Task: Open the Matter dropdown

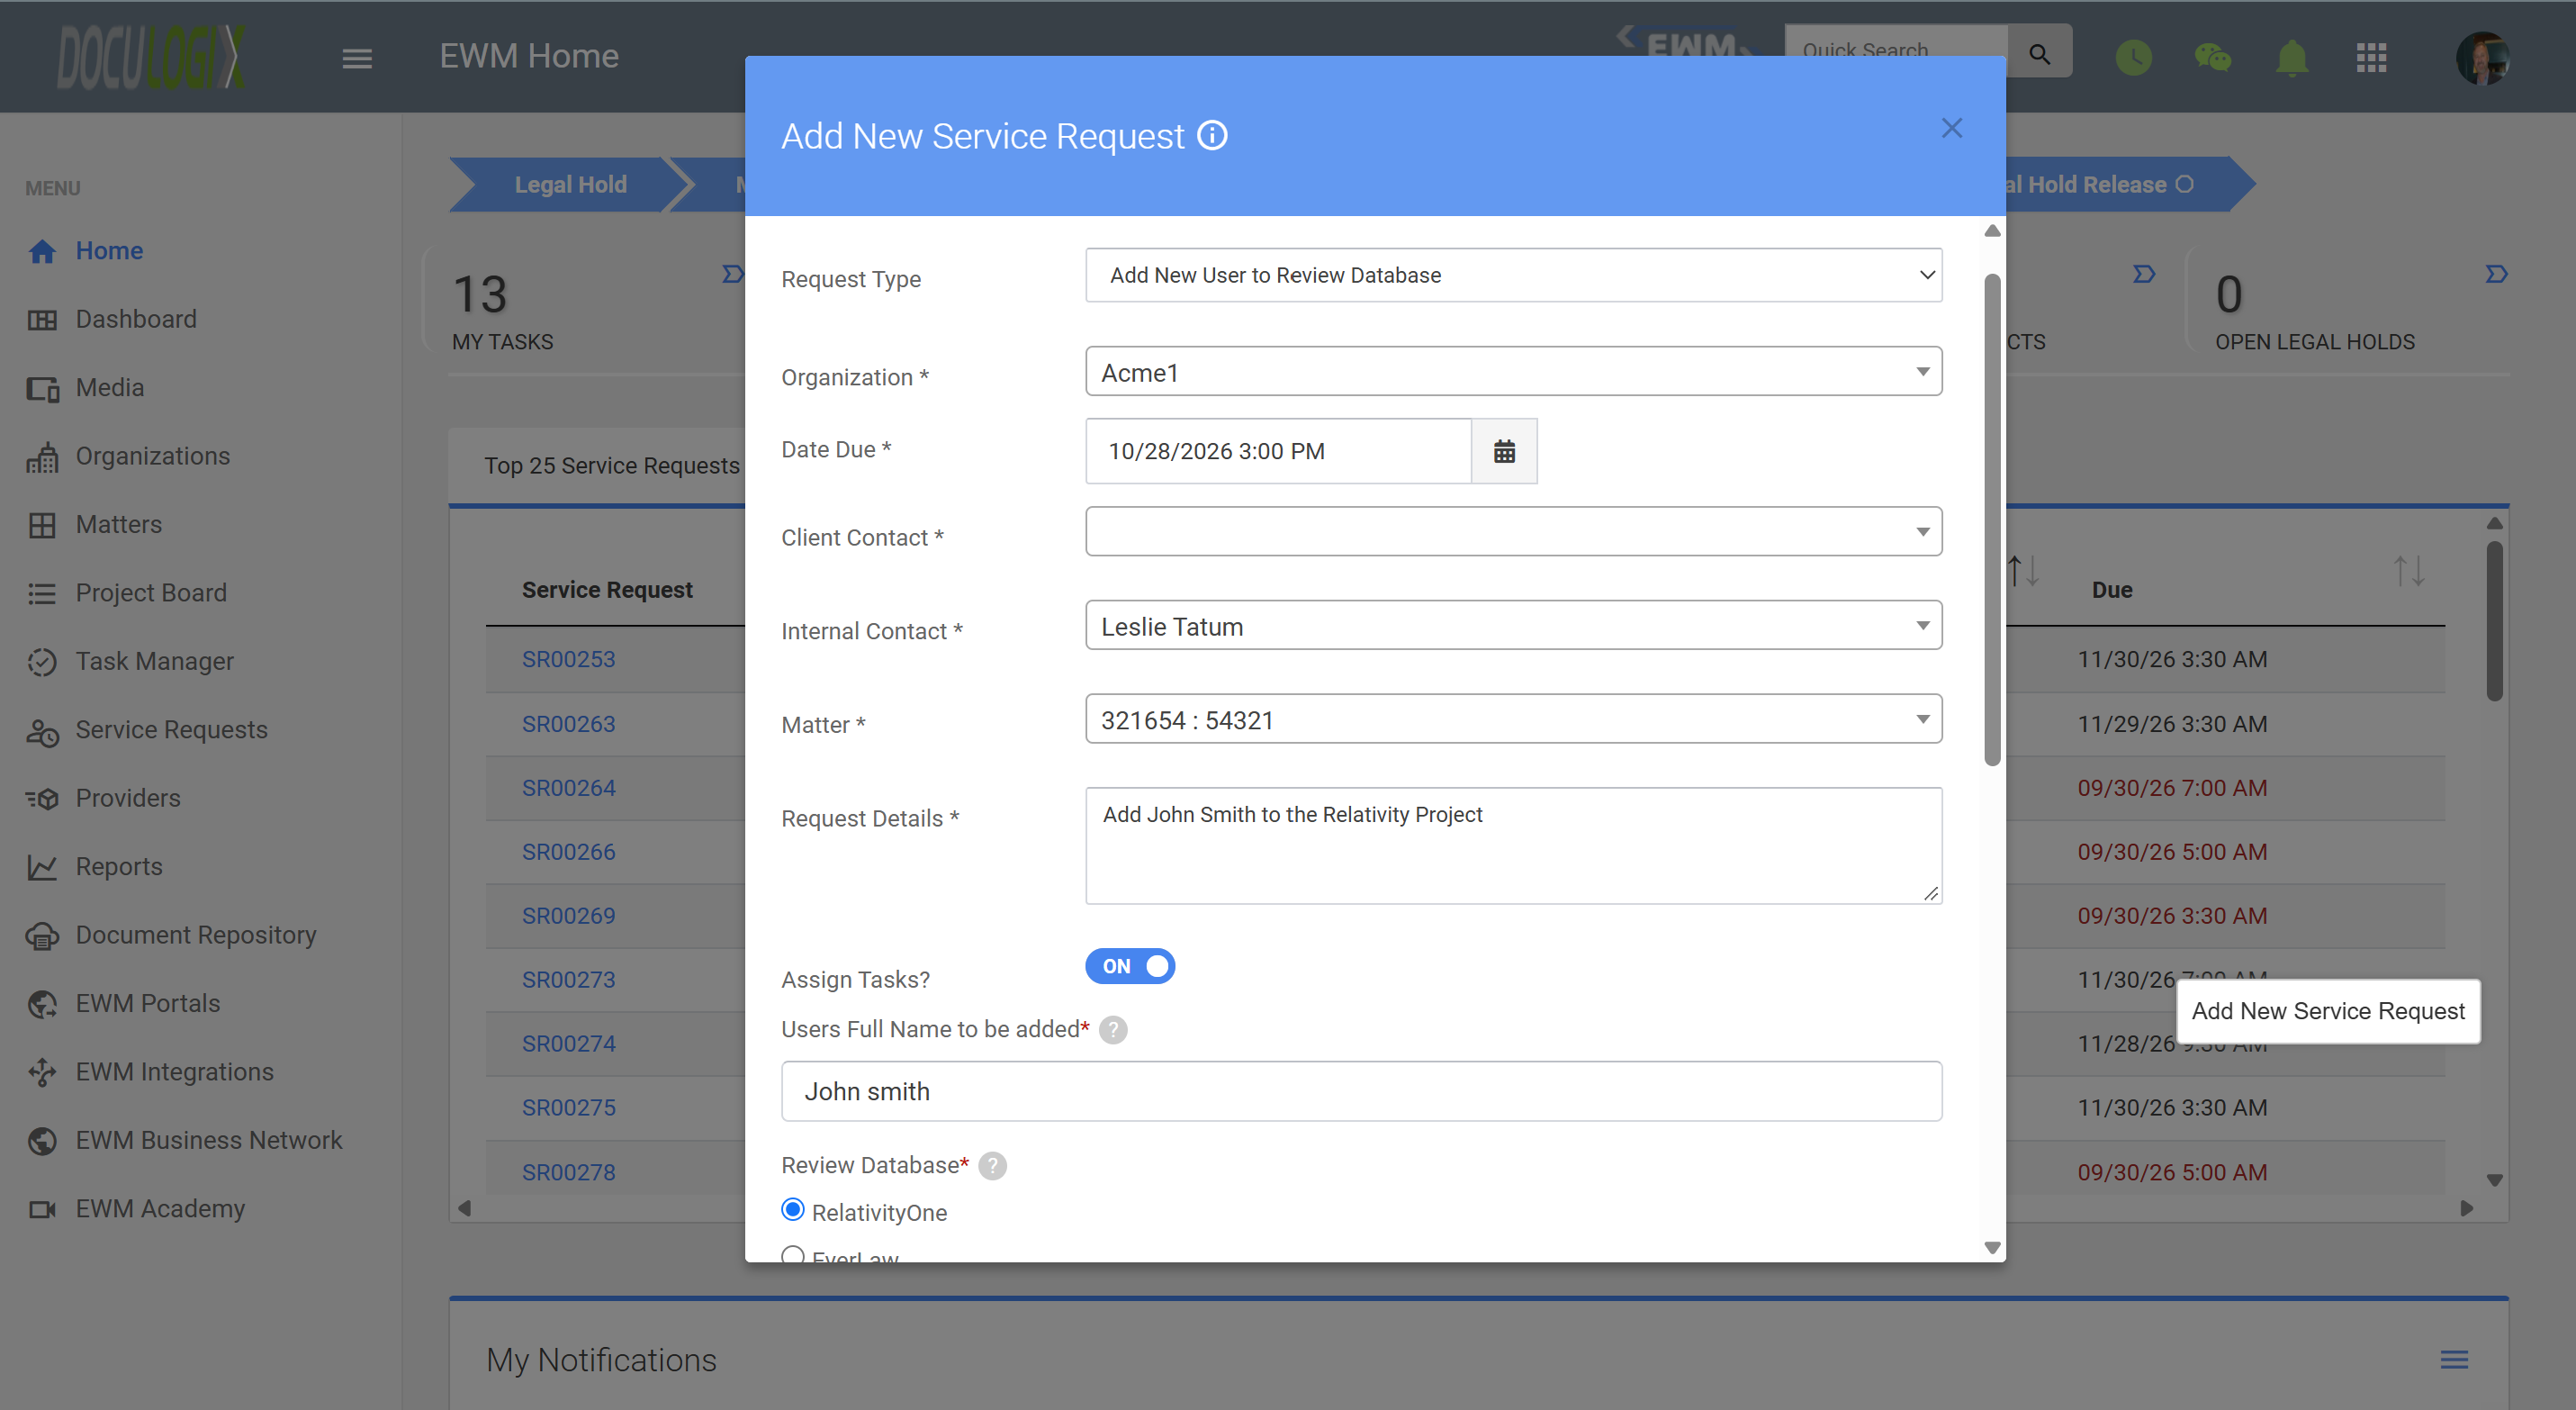Action: (x=1513, y=720)
